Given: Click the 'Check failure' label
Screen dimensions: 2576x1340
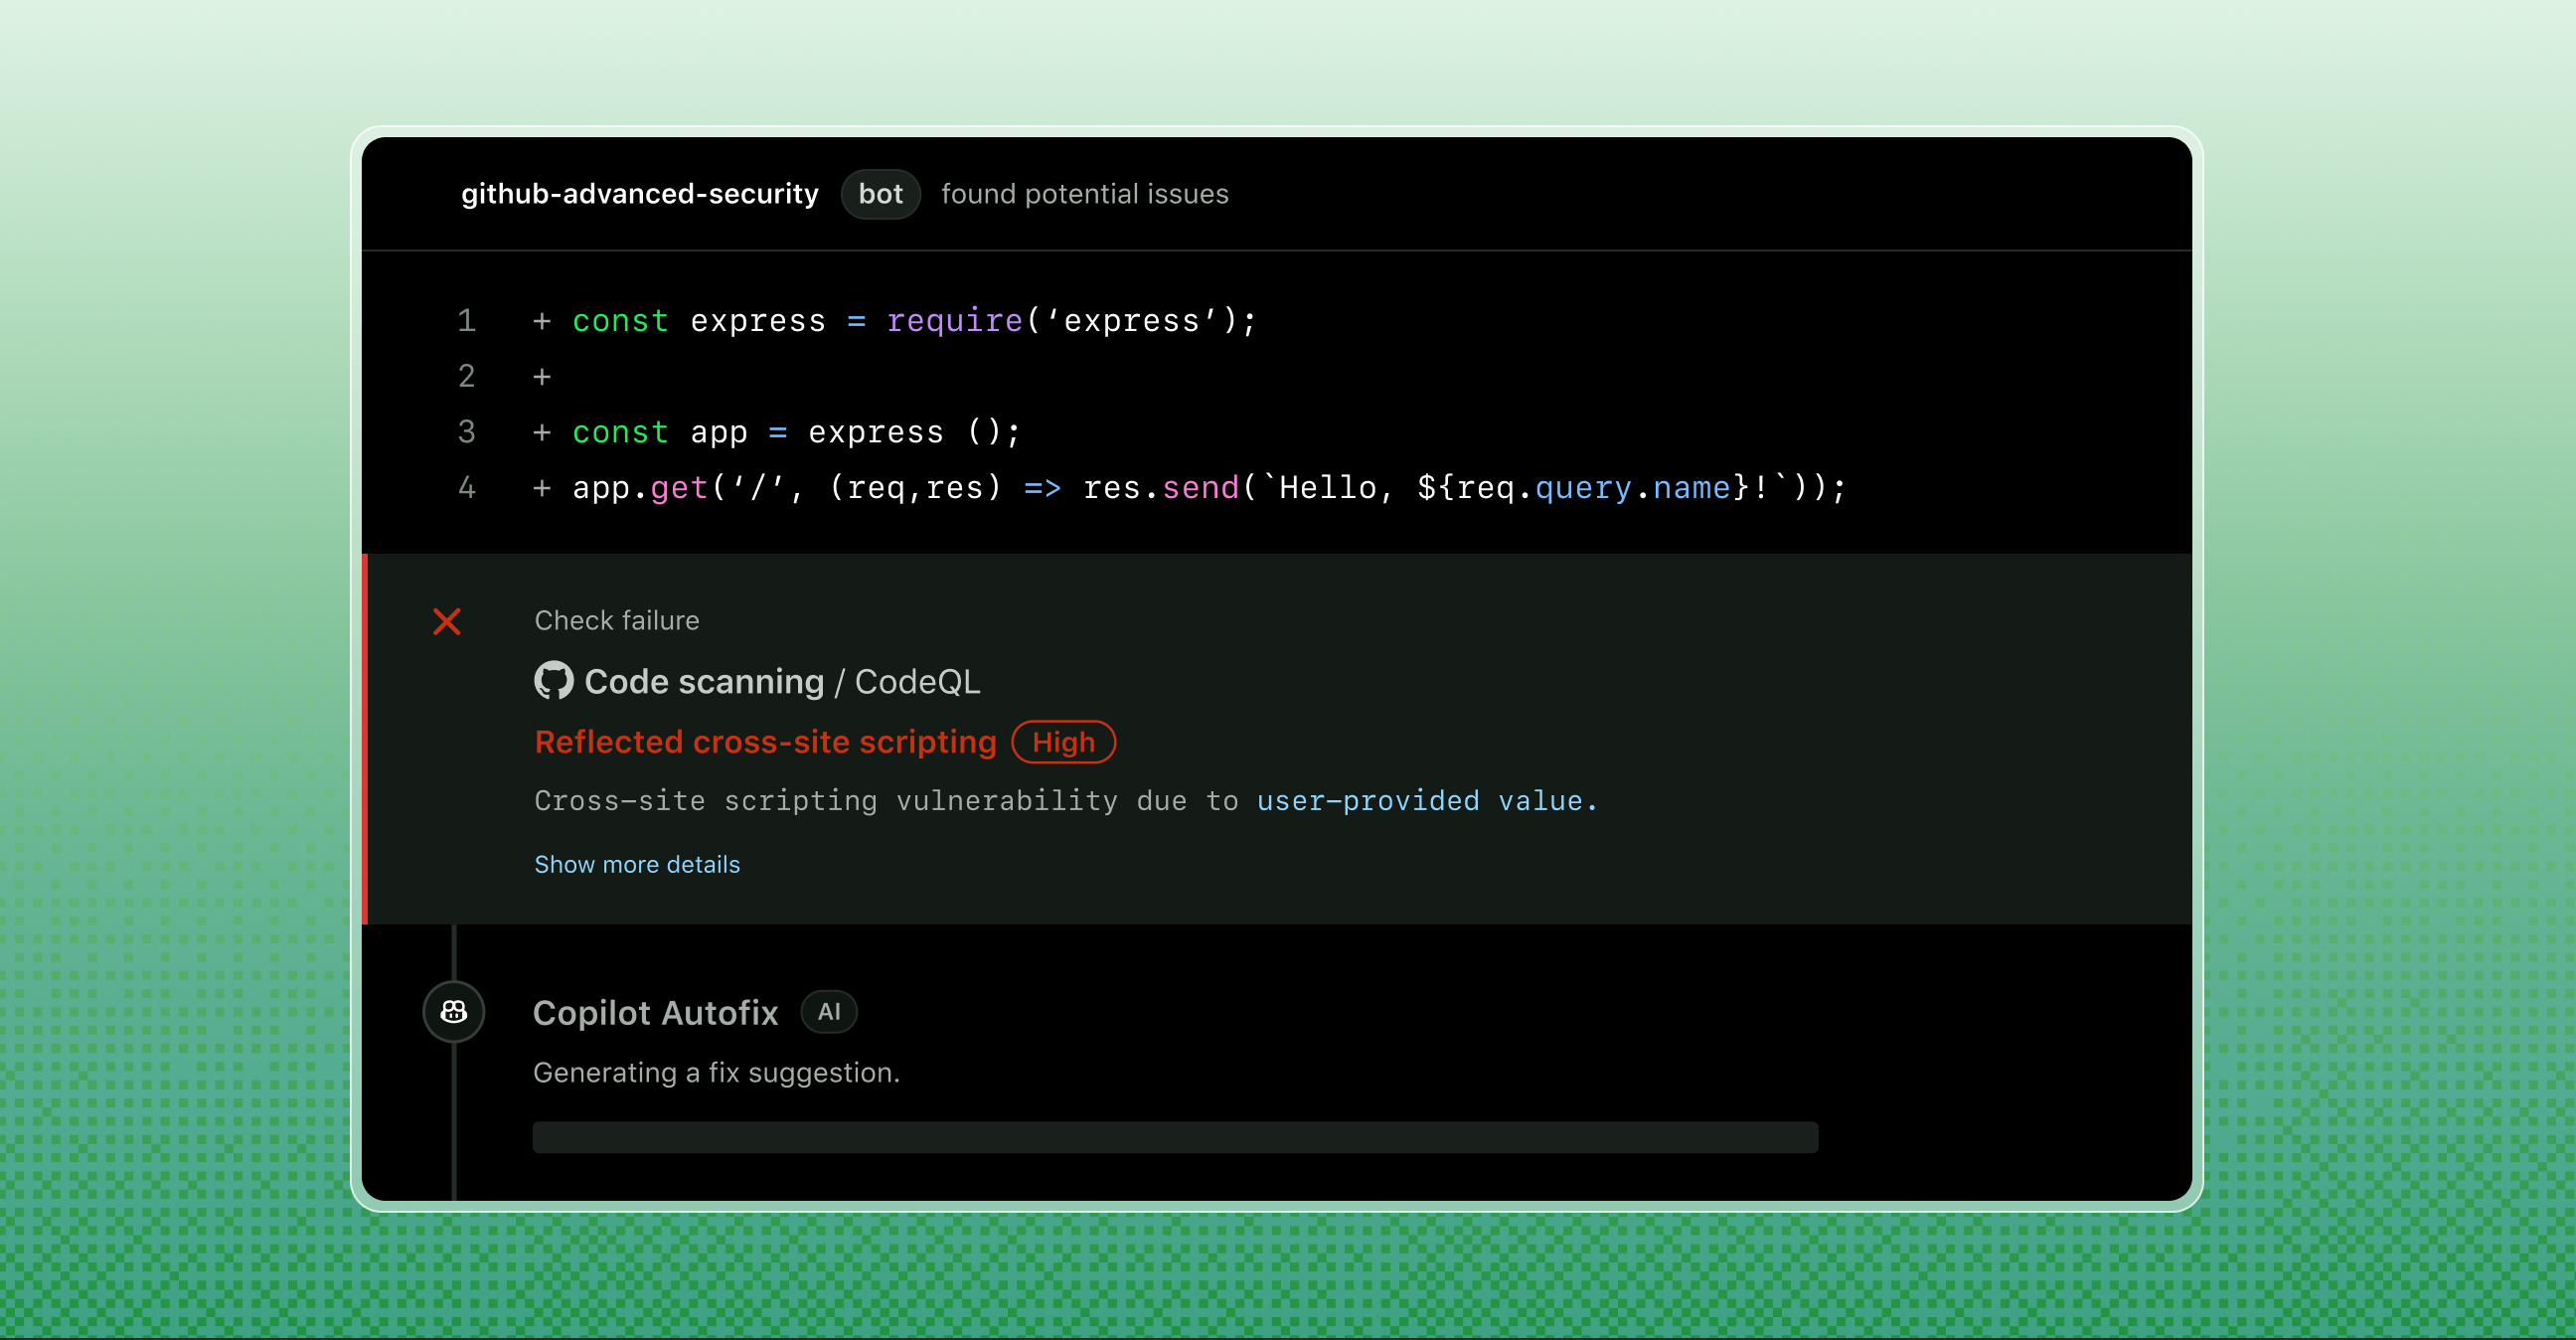Looking at the screenshot, I should coord(617,620).
